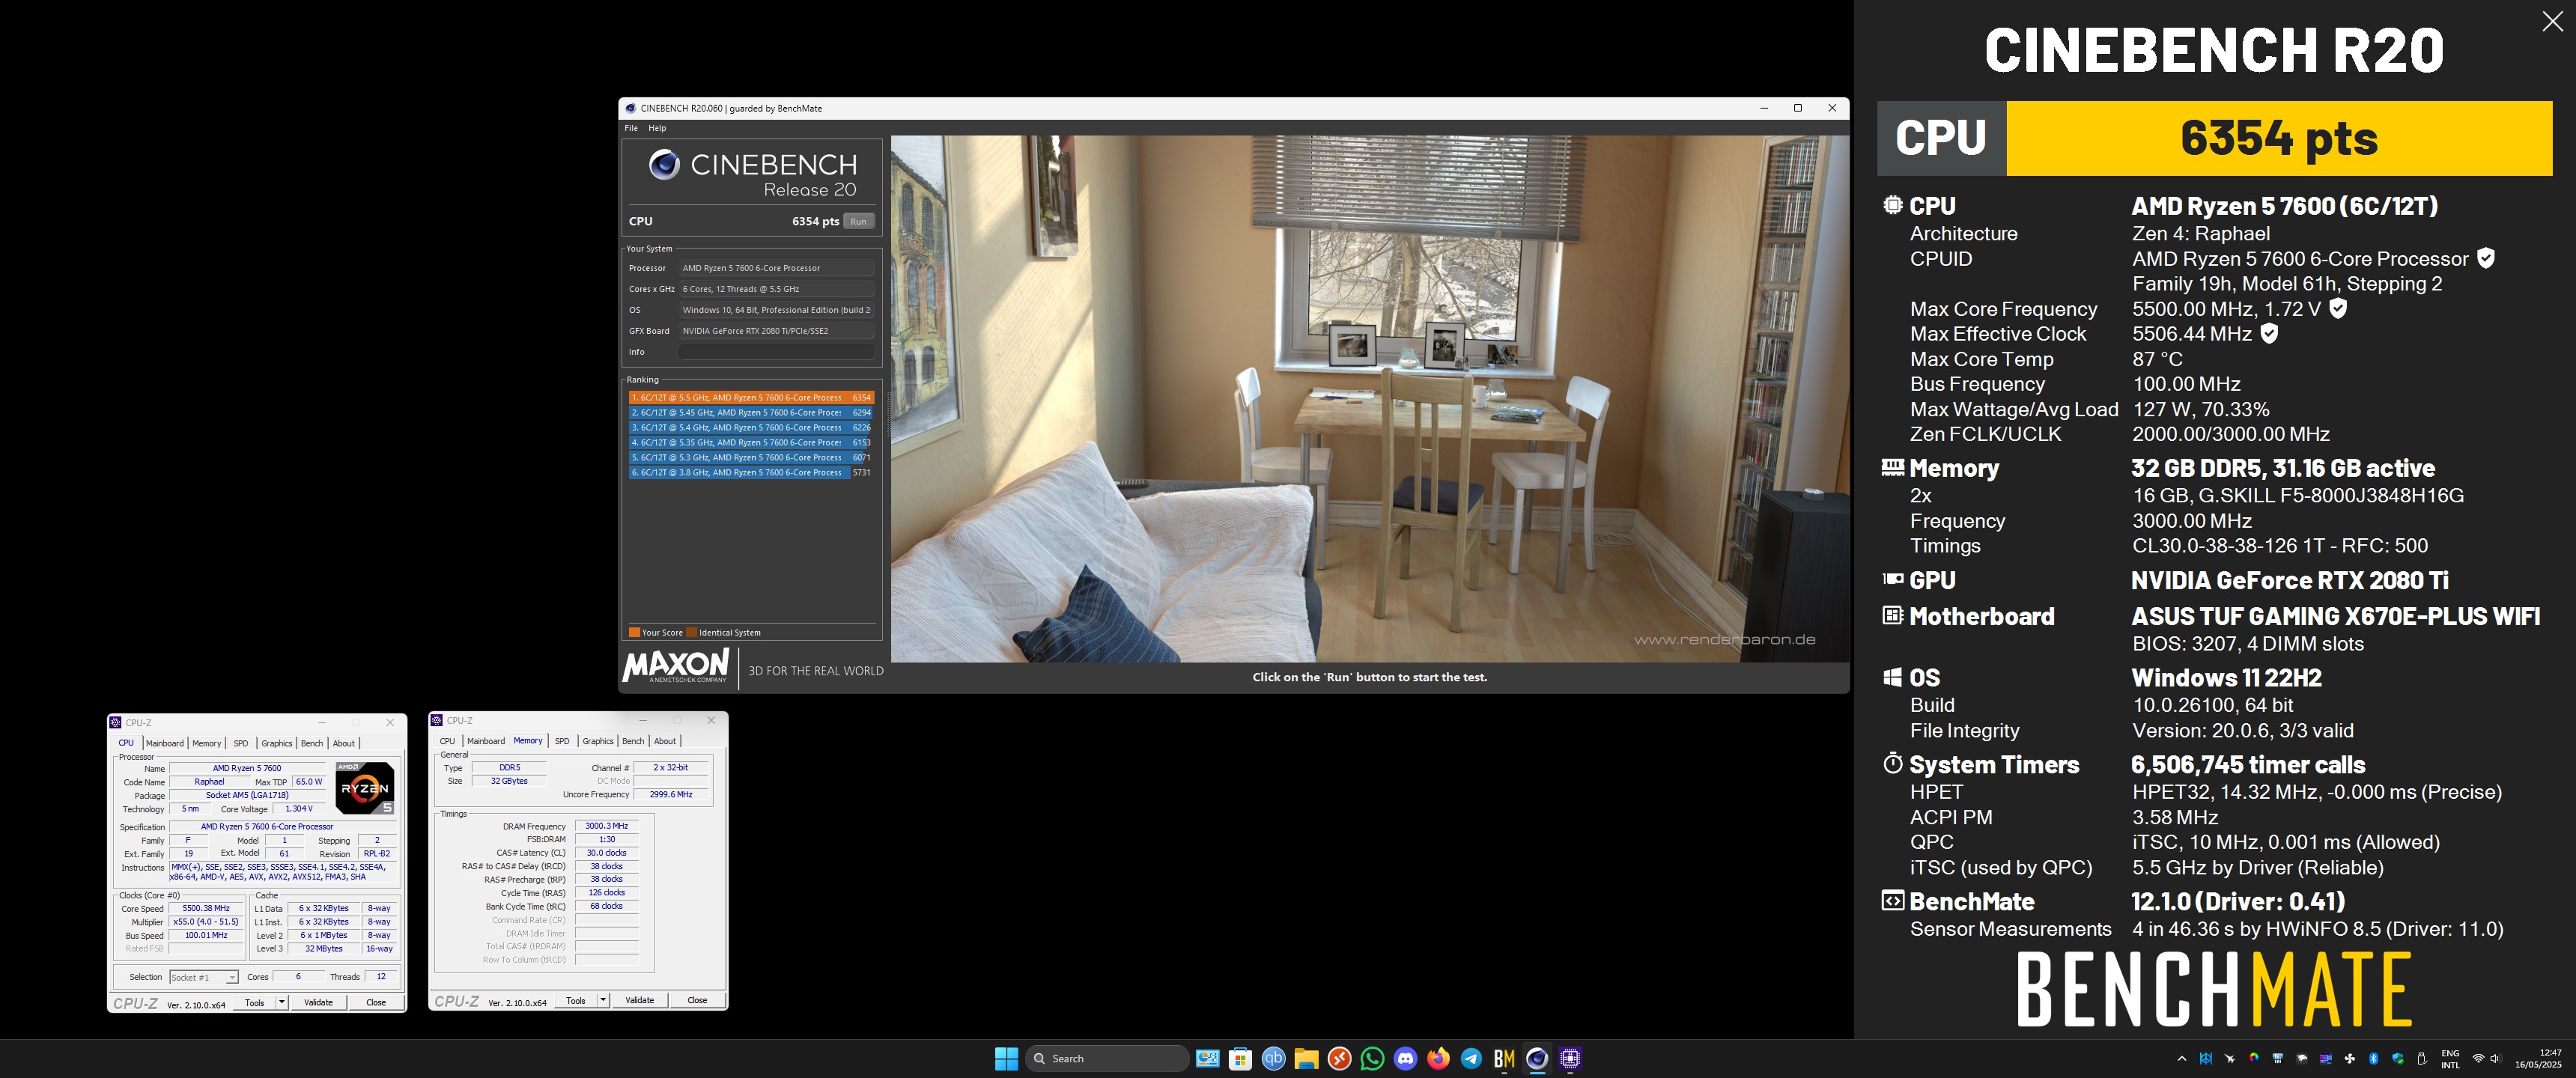Viewport: 2576px width, 1078px height.
Task: Select ranking row 5 with 6071 score
Action: pyautogui.click(x=751, y=457)
